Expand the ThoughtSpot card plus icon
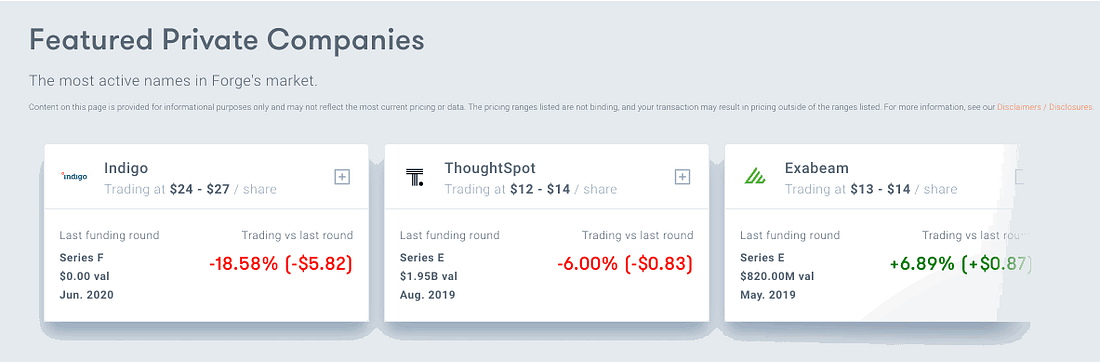Viewport: 1100px width, 362px height. pos(682,177)
